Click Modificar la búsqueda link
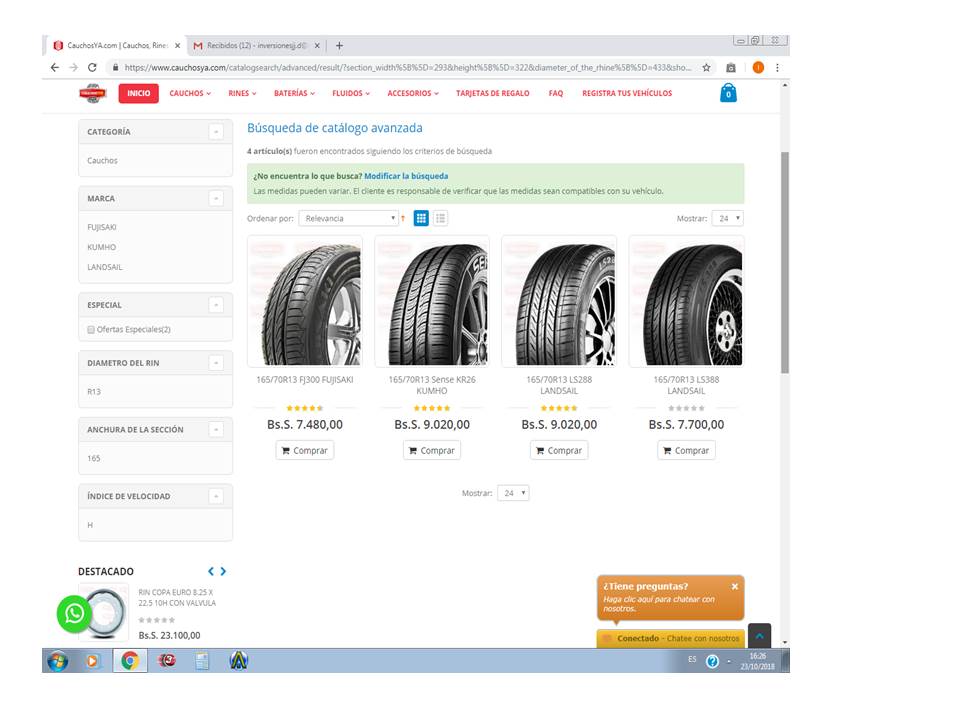960x720 pixels. [x=406, y=176]
